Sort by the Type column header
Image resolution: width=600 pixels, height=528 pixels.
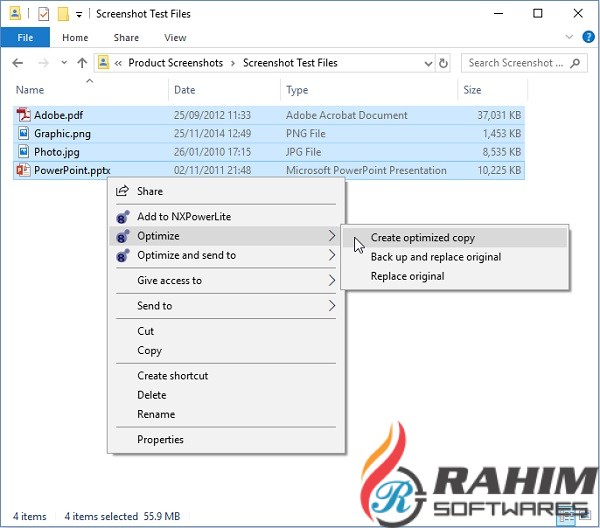297,90
